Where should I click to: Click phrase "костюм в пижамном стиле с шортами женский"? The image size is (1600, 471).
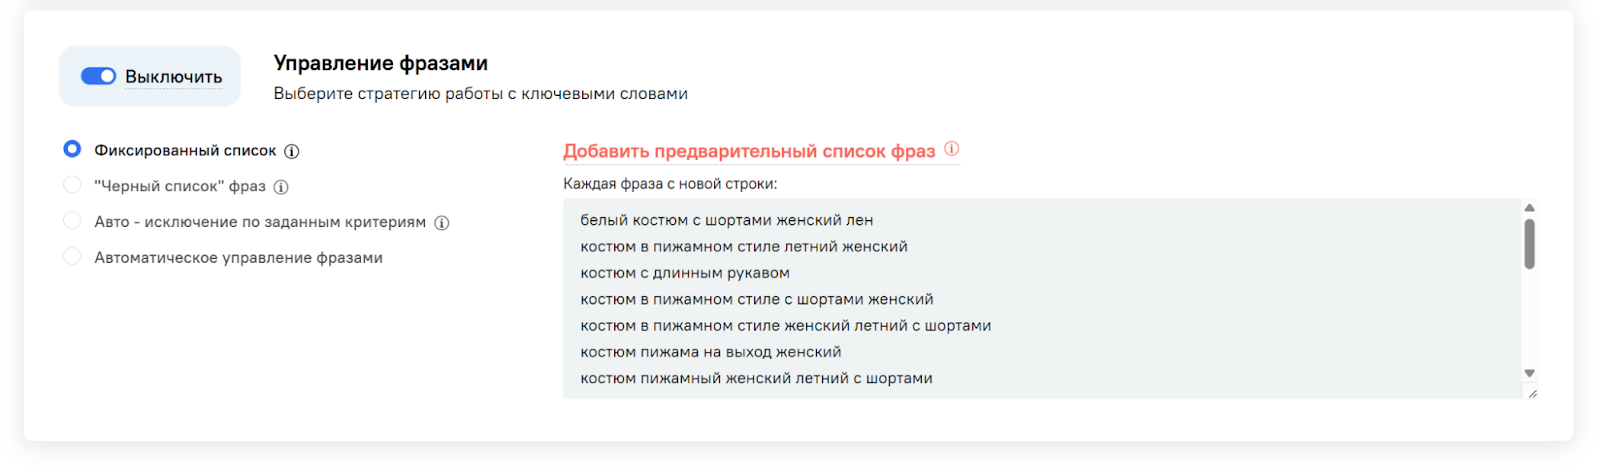pos(757,299)
